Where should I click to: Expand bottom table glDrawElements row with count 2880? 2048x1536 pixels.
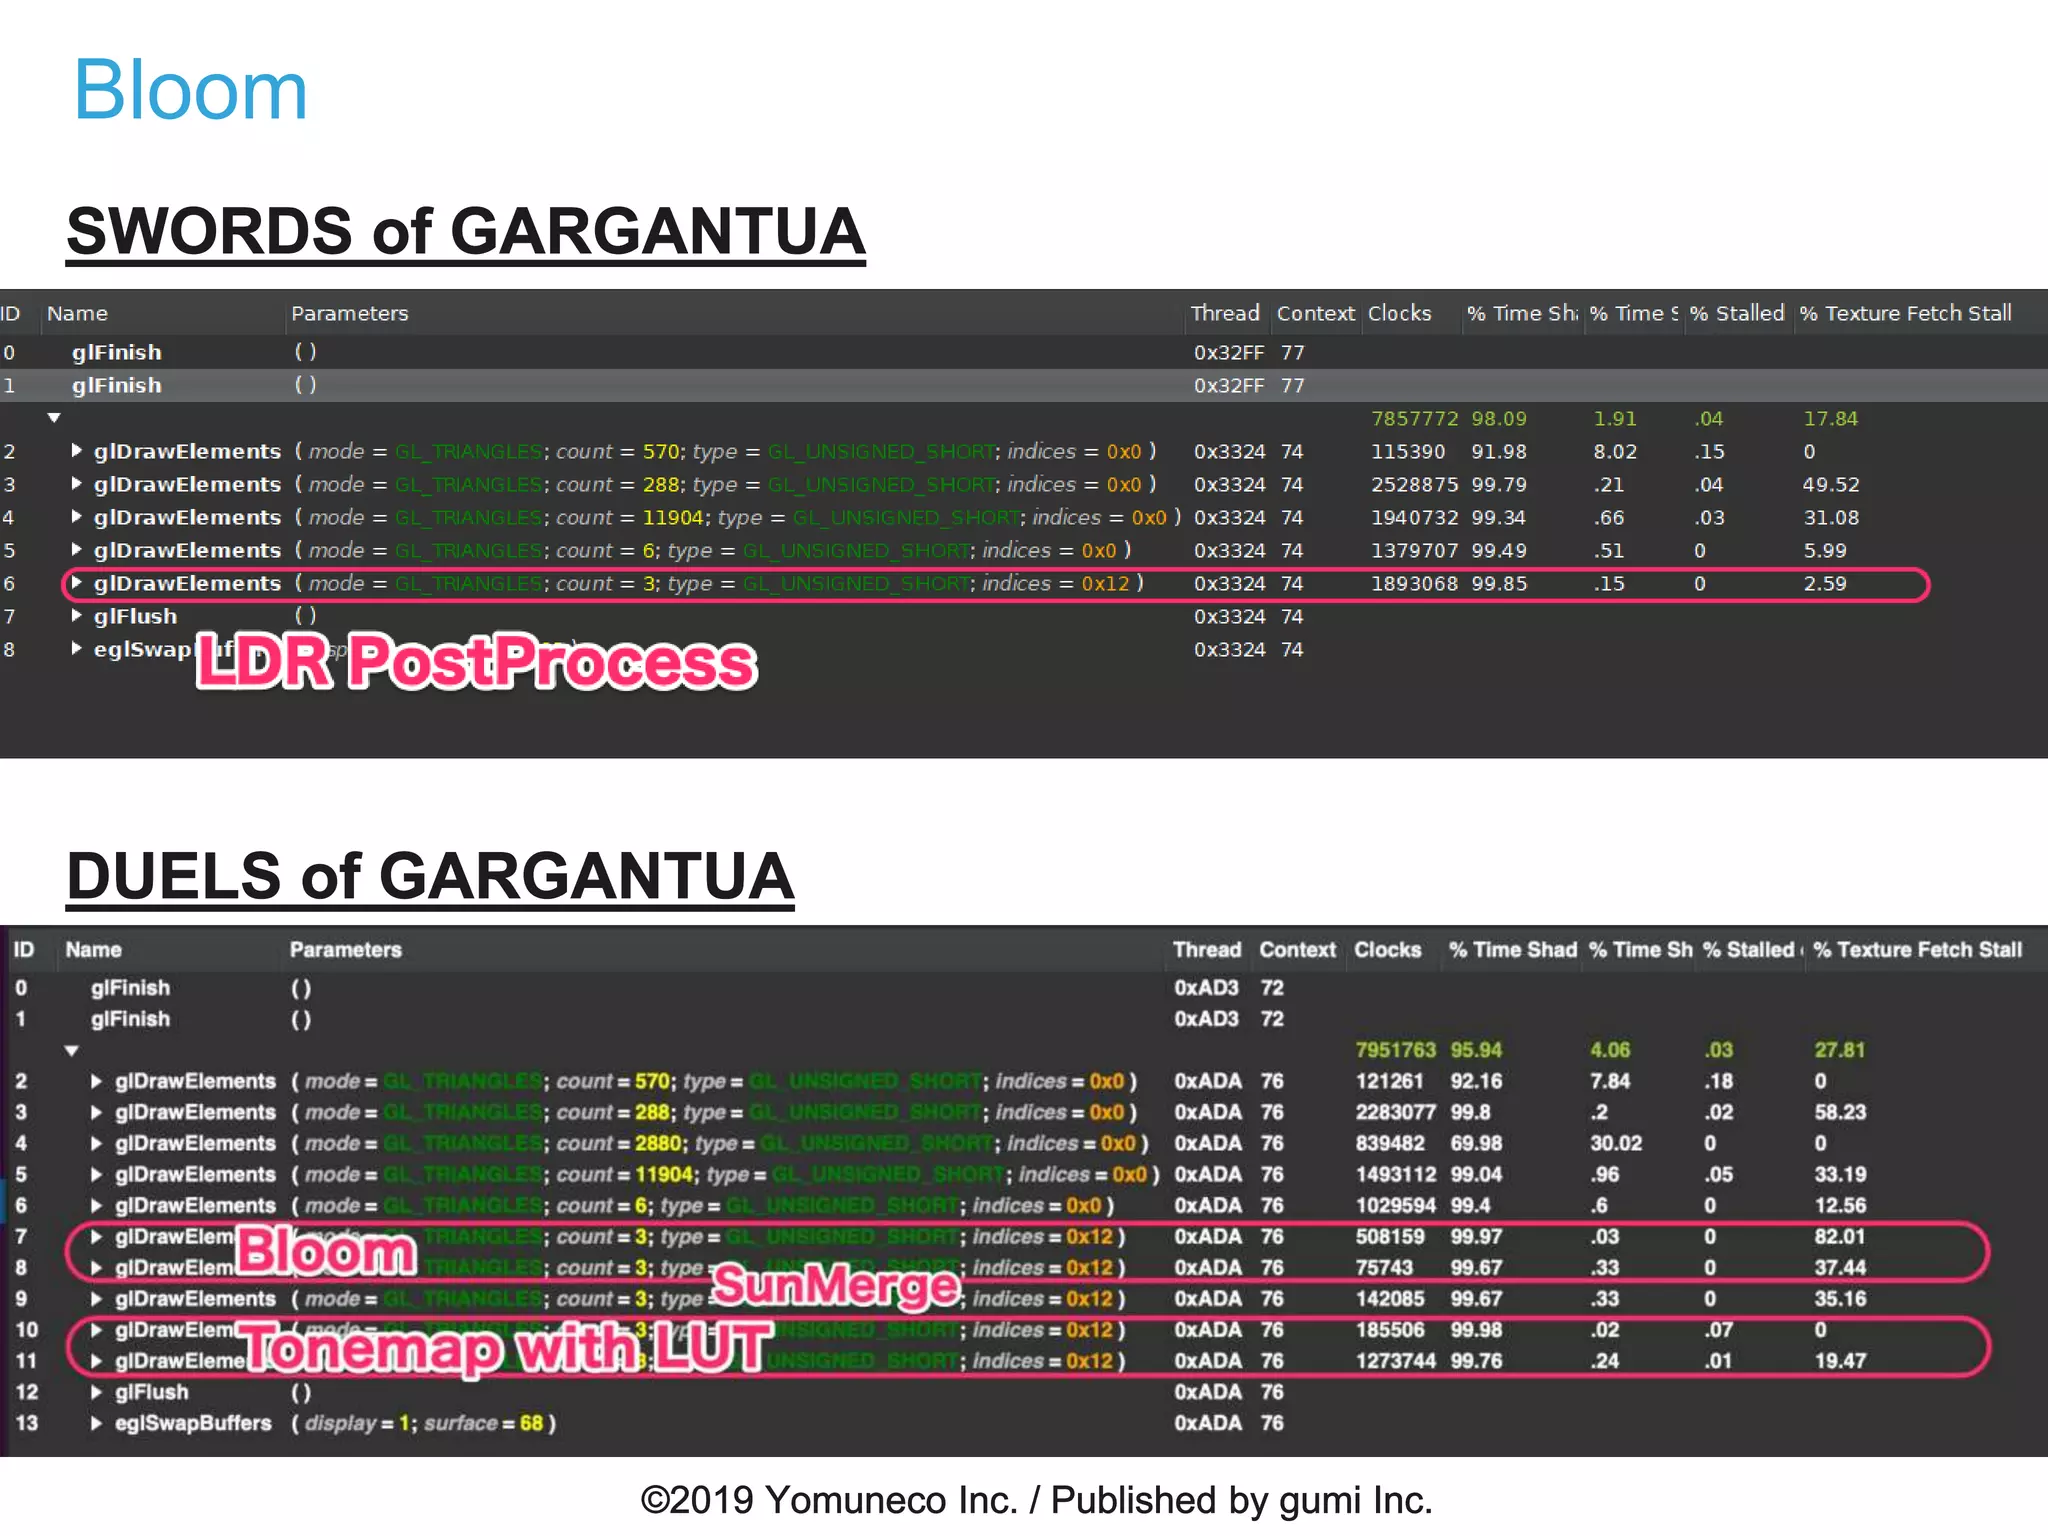(x=96, y=1143)
